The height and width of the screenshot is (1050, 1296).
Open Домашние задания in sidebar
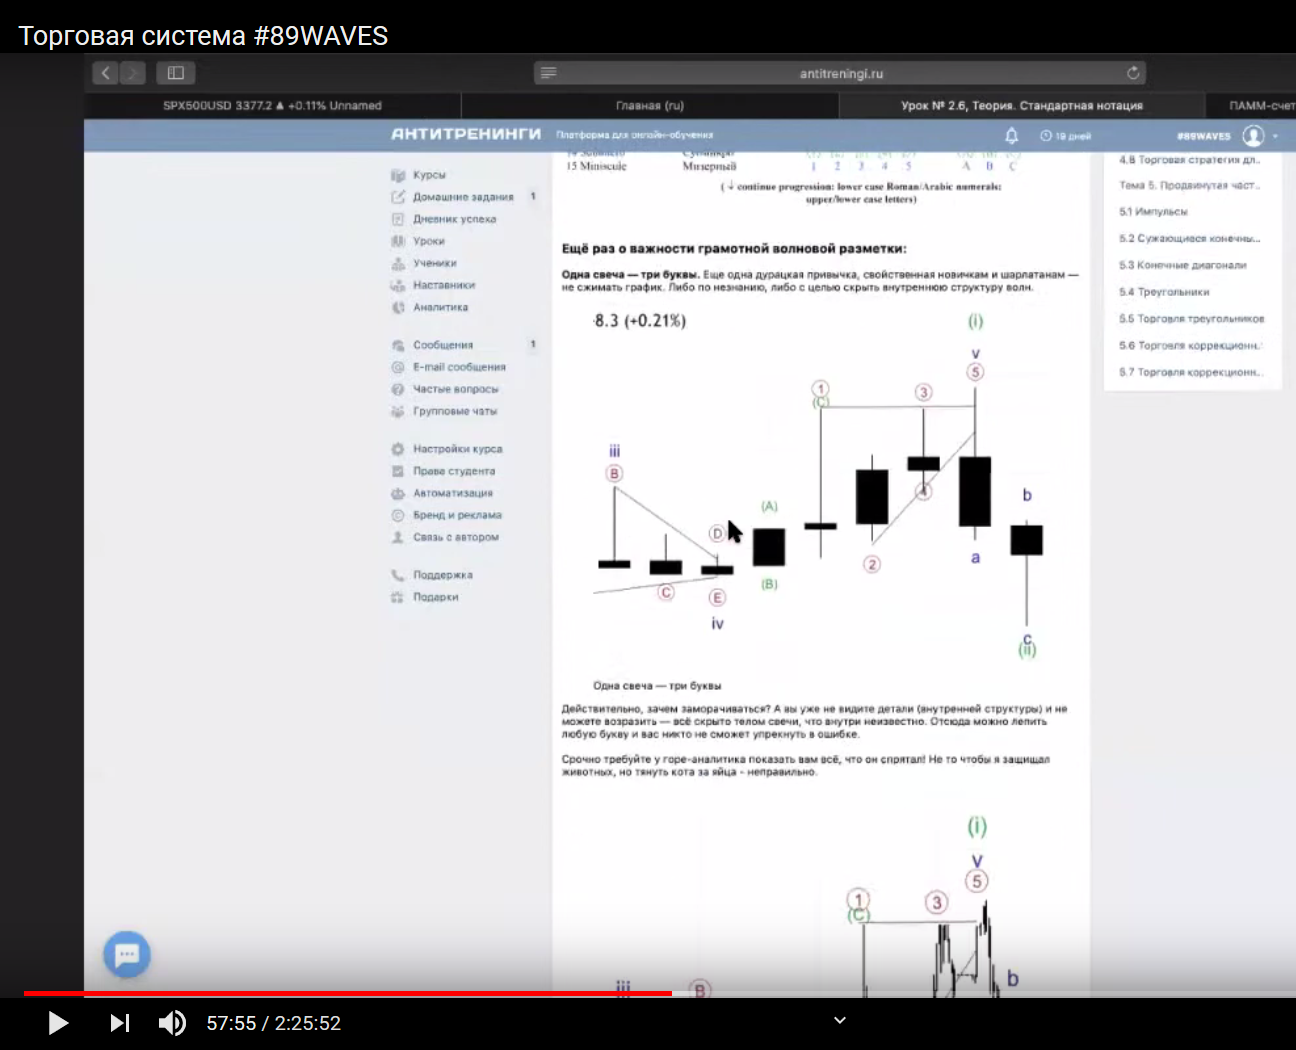[x=463, y=197]
